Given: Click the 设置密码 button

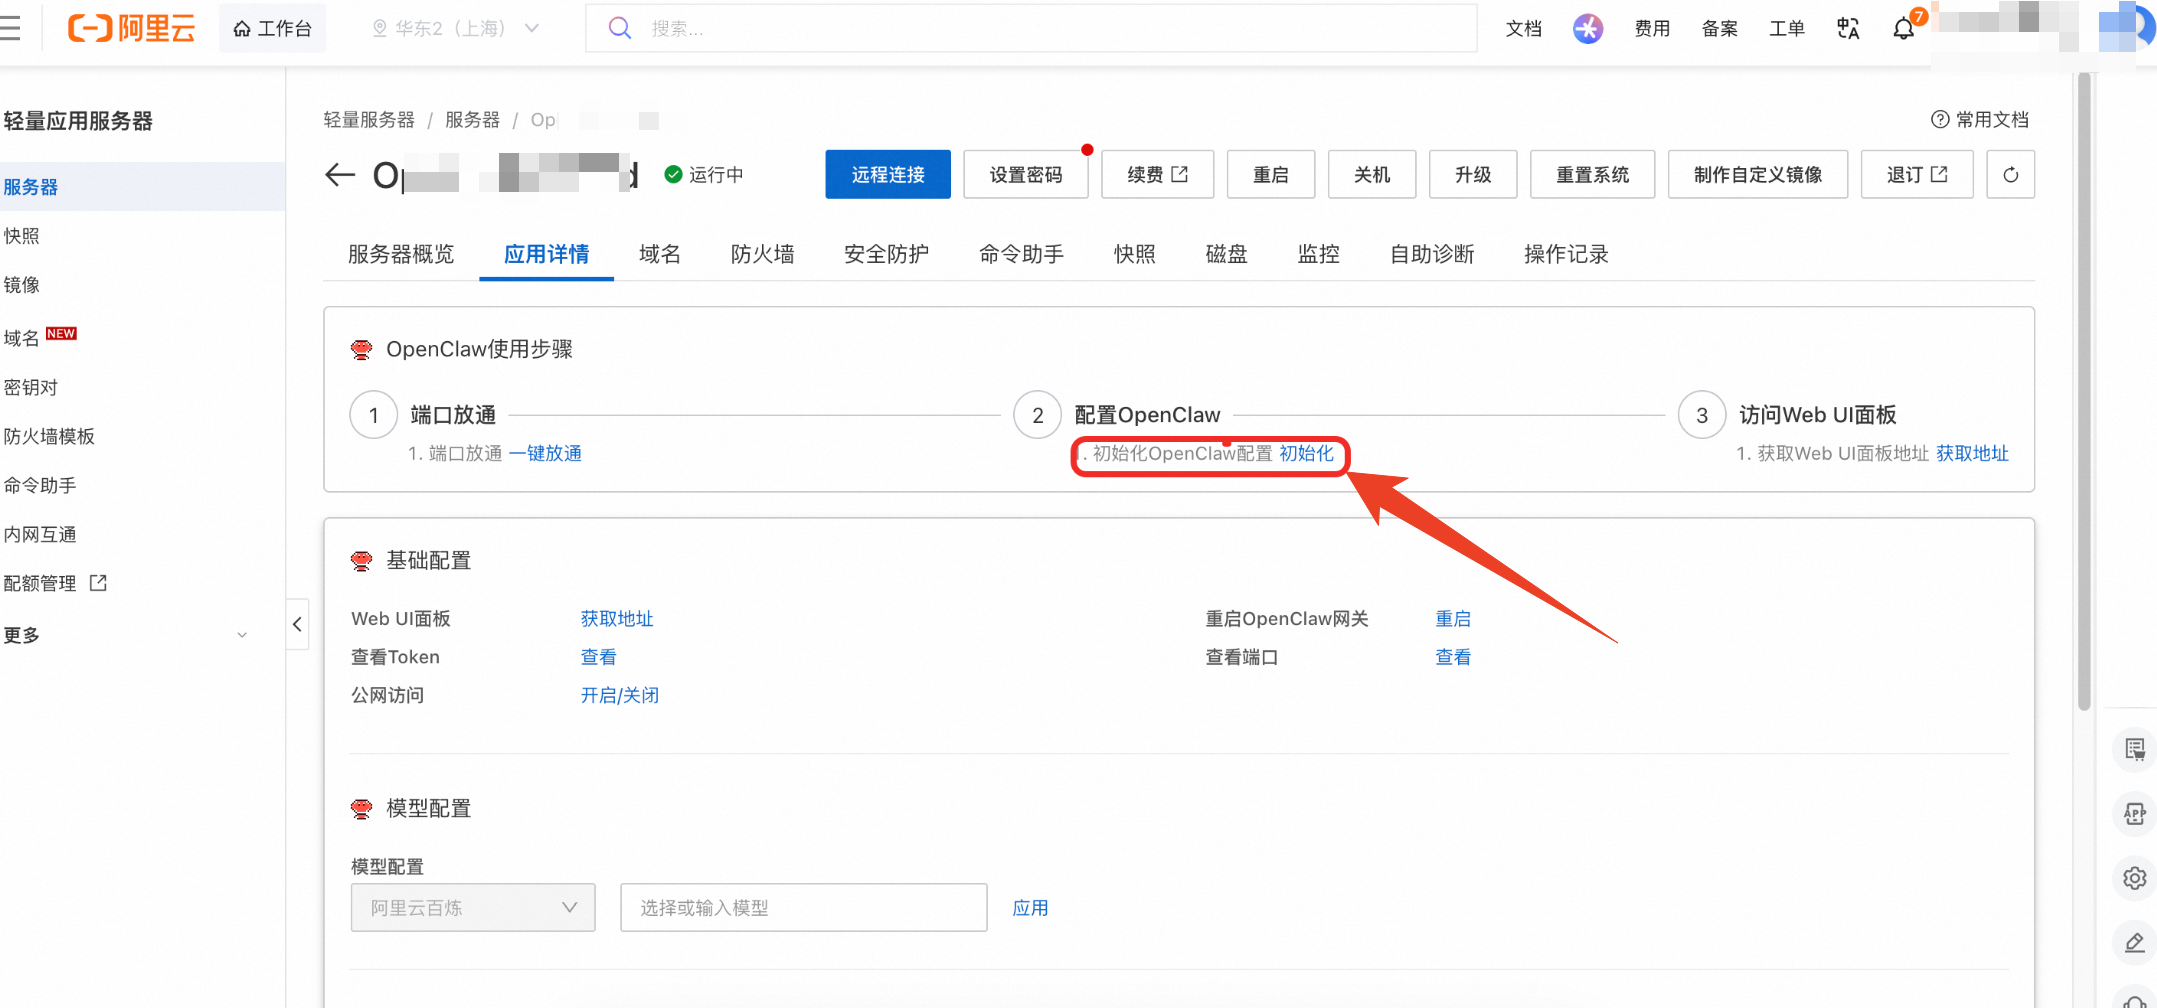Looking at the screenshot, I should tap(1026, 175).
